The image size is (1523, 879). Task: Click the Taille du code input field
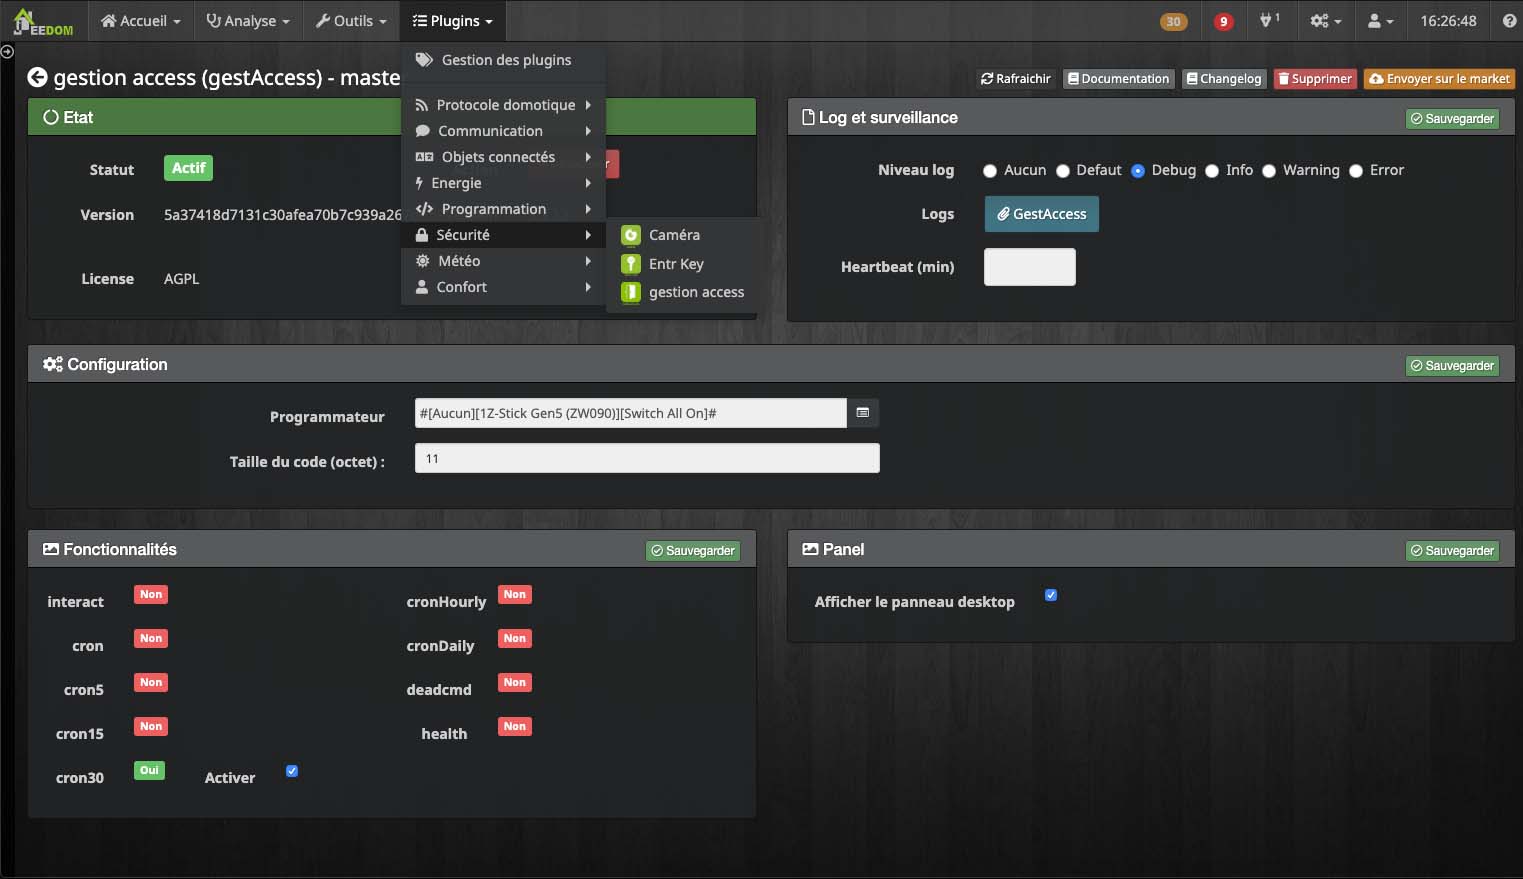point(647,458)
